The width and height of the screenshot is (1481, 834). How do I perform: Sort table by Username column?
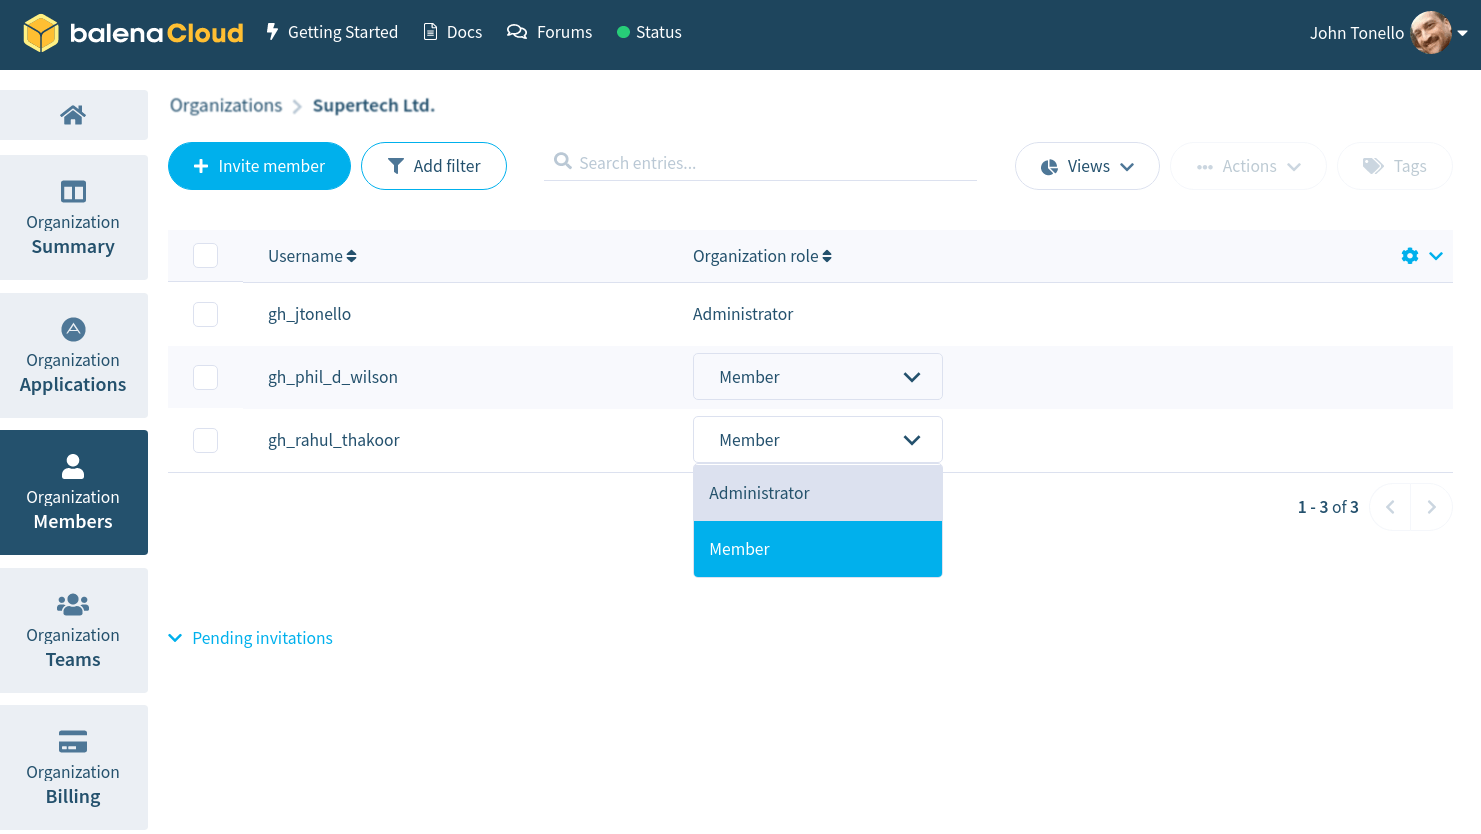point(312,256)
